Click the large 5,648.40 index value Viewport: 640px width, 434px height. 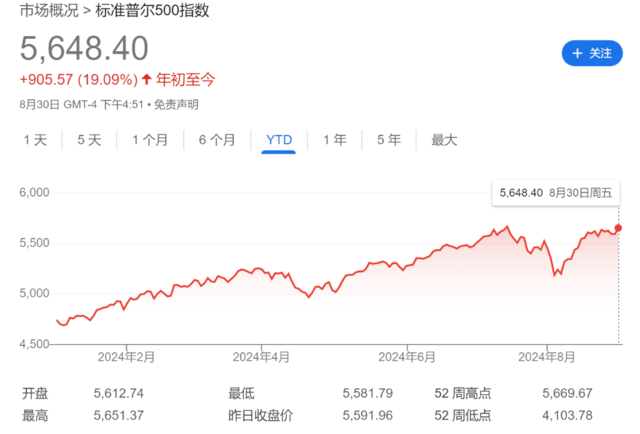point(84,49)
